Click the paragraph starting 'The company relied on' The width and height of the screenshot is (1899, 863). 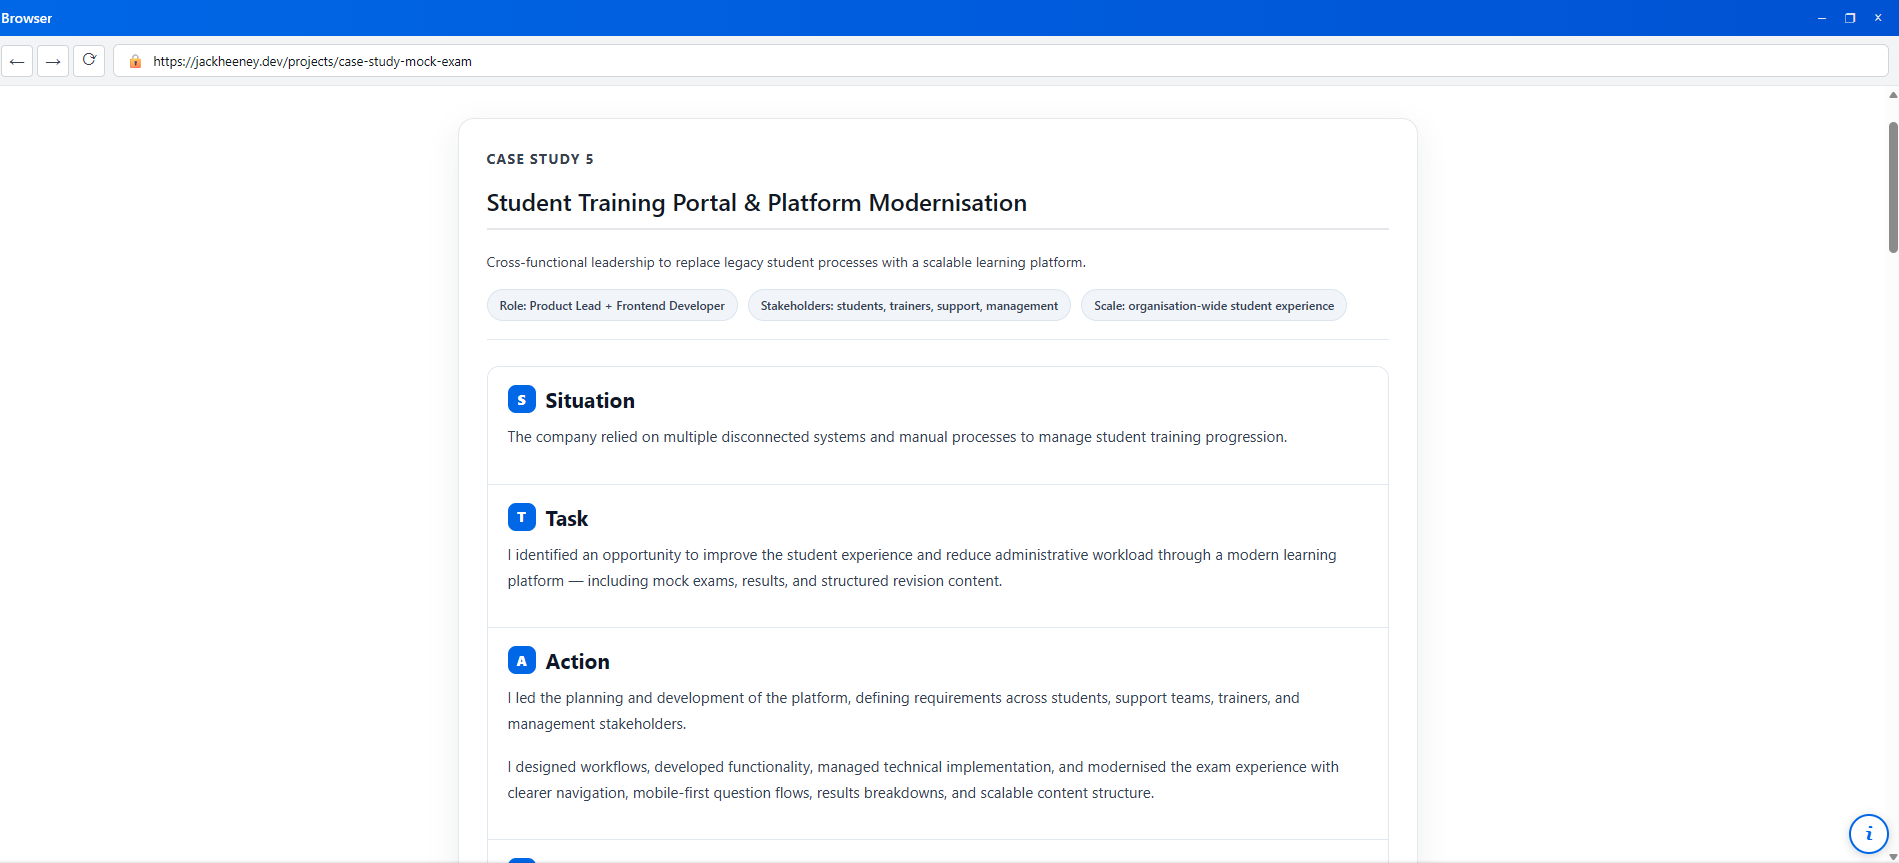click(x=897, y=437)
